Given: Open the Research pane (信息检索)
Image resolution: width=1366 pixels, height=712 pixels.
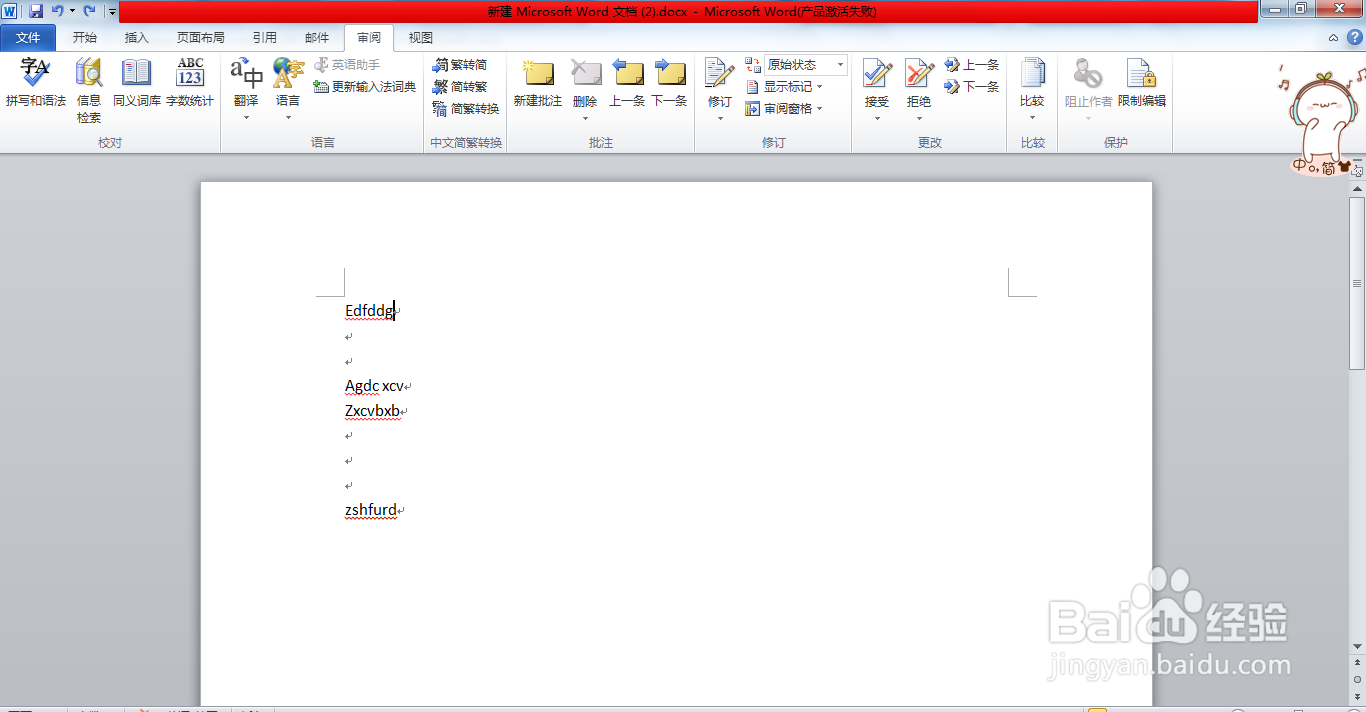Looking at the screenshot, I should [x=89, y=90].
